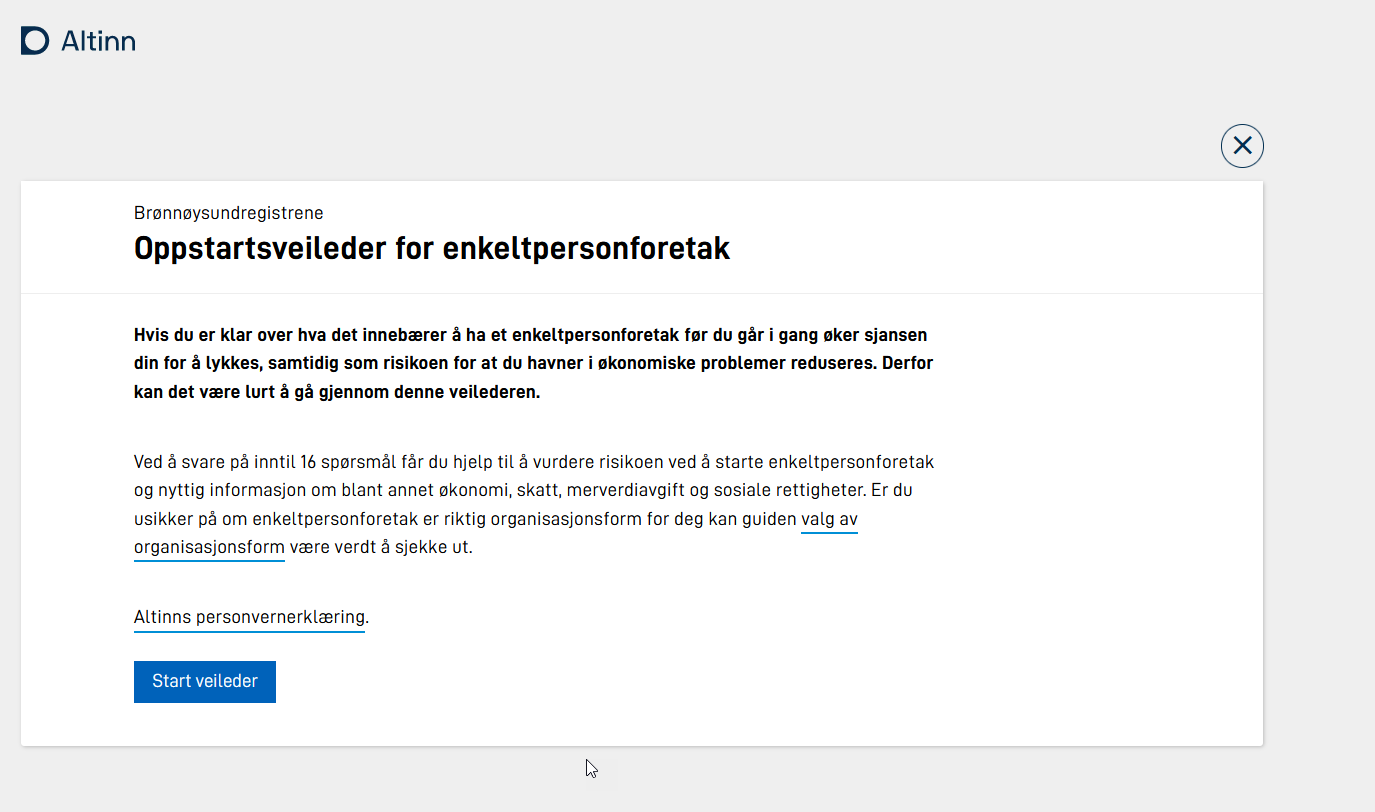Close the startup guide dialog
Viewport: 1375px width, 812px height.
(x=1242, y=146)
